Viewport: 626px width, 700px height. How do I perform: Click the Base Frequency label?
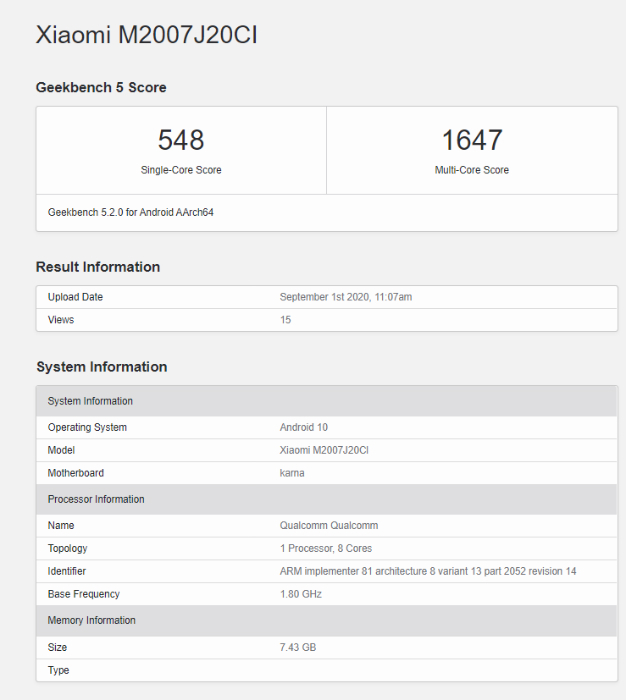pyautogui.click(x=83, y=594)
